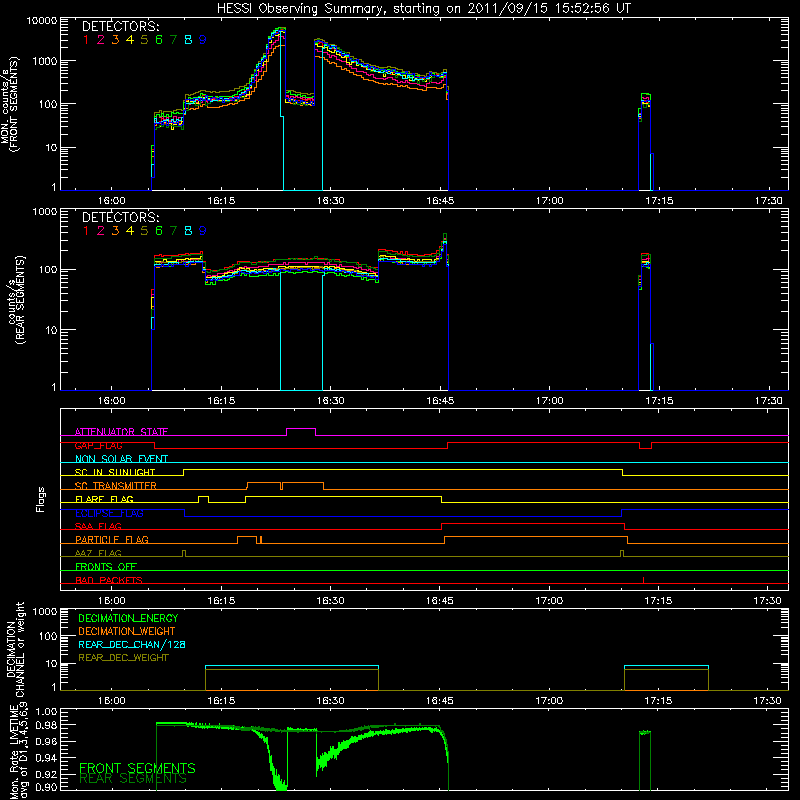The image size is (800, 800).
Task: Click 17:30 tick under the Flags plot
Action: click(x=768, y=601)
